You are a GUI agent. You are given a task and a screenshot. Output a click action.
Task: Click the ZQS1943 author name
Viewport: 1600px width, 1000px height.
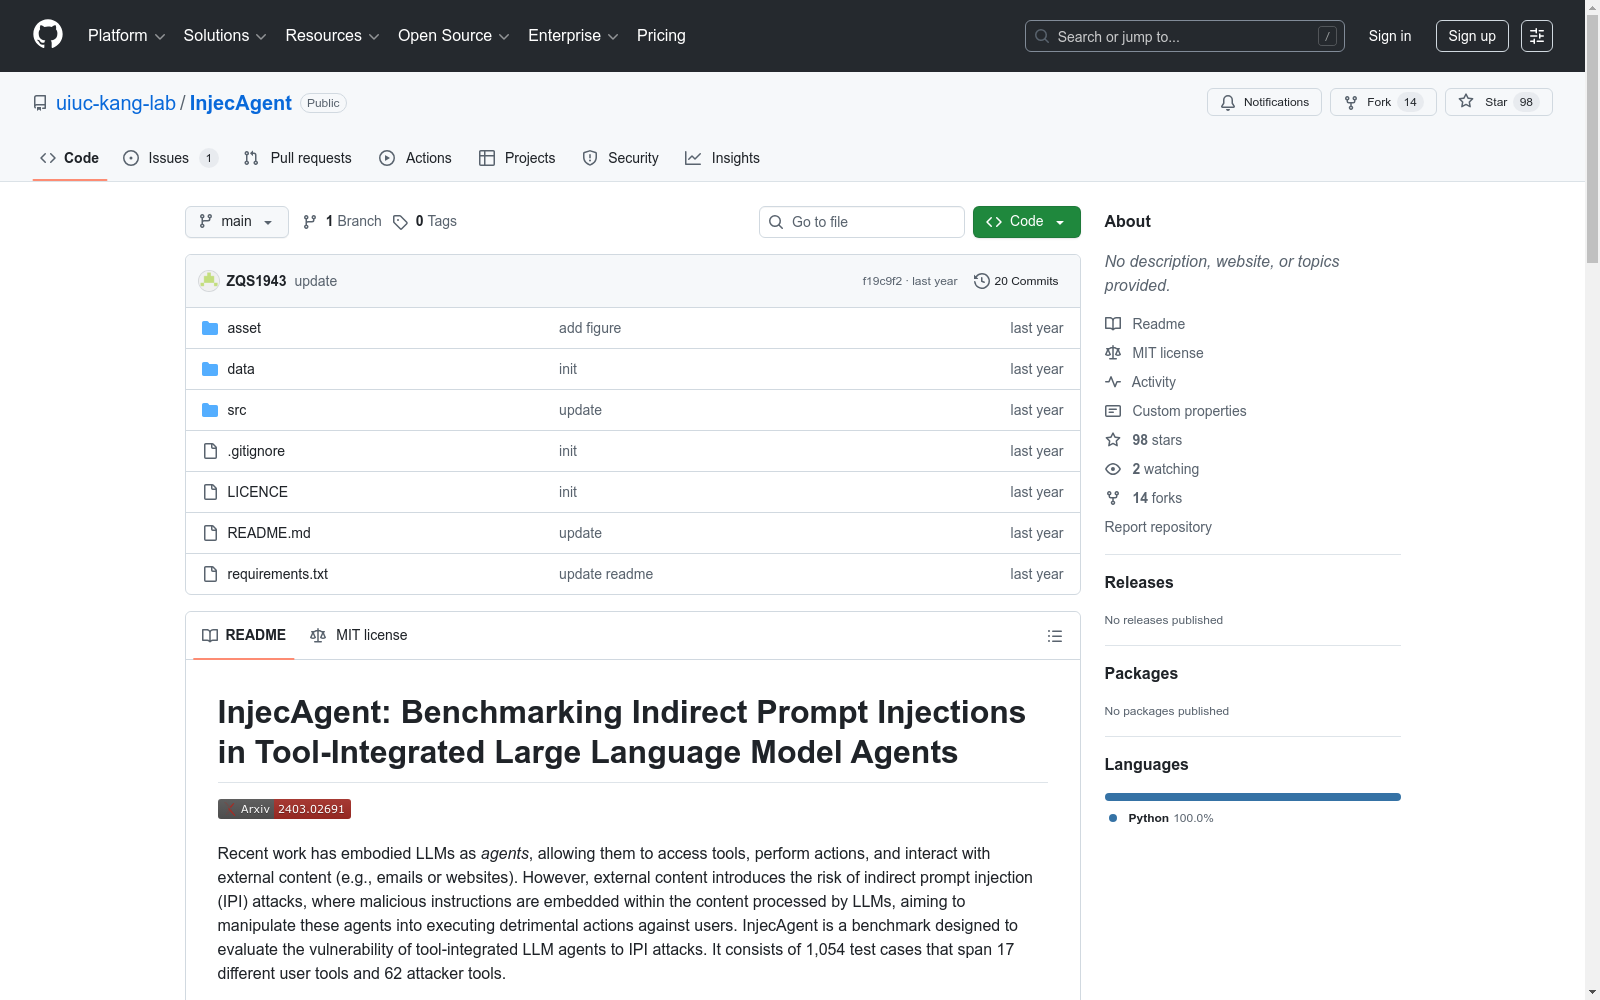[x=256, y=281]
